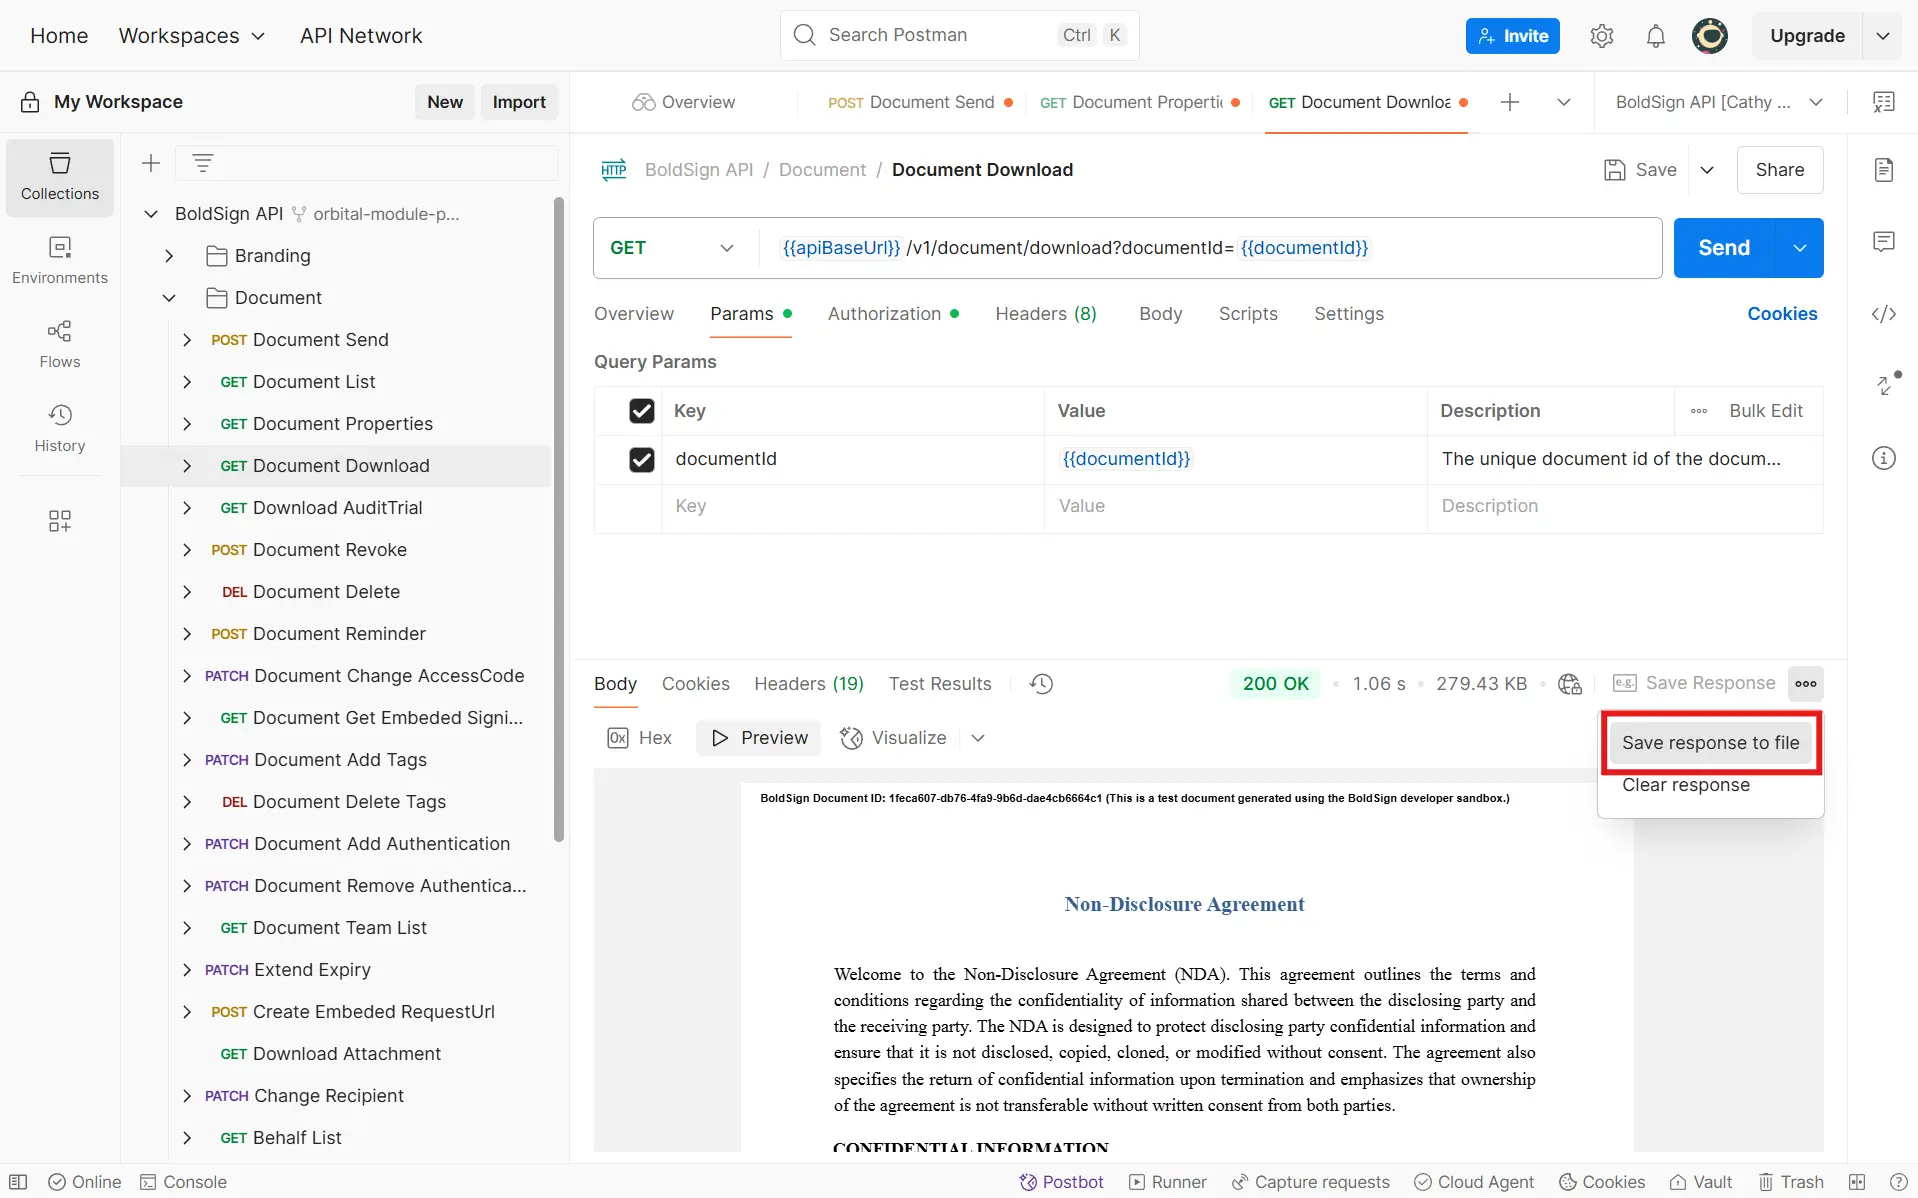
Task: Click the Invite button
Action: [1513, 36]
